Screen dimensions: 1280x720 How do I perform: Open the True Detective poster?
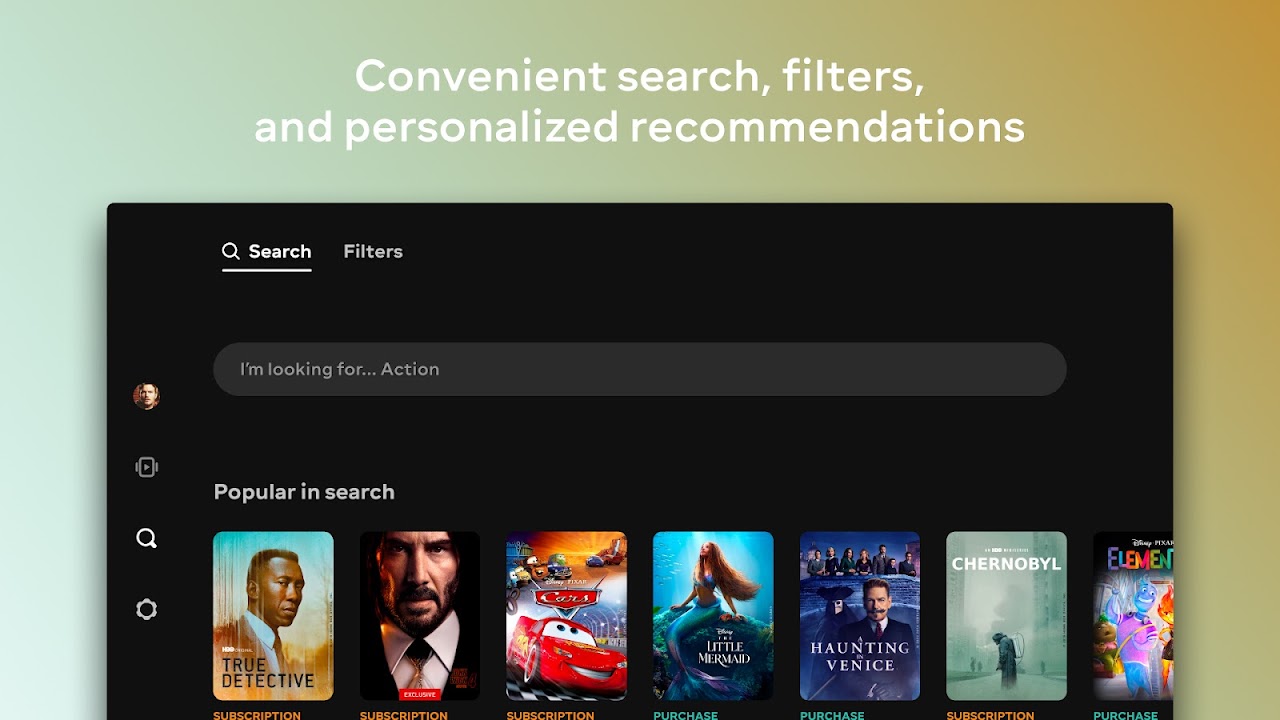point(273,616)
